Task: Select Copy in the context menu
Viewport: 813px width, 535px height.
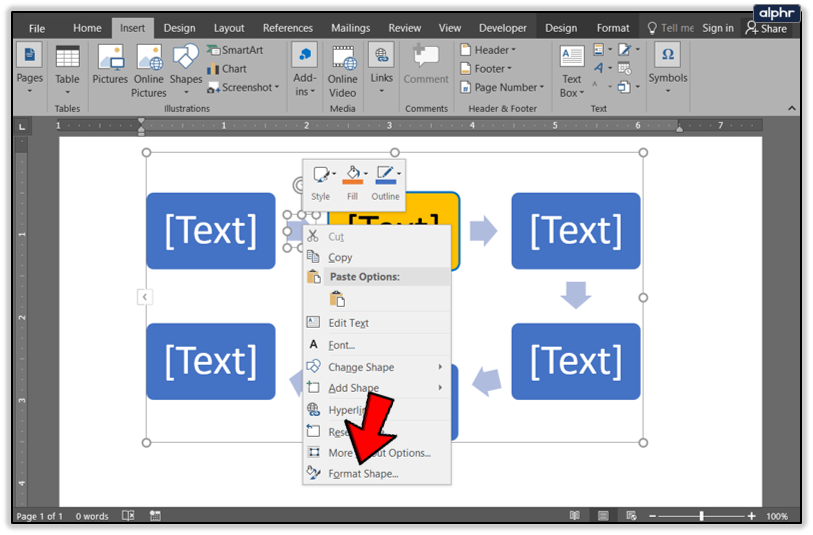Action: point(340,258)
